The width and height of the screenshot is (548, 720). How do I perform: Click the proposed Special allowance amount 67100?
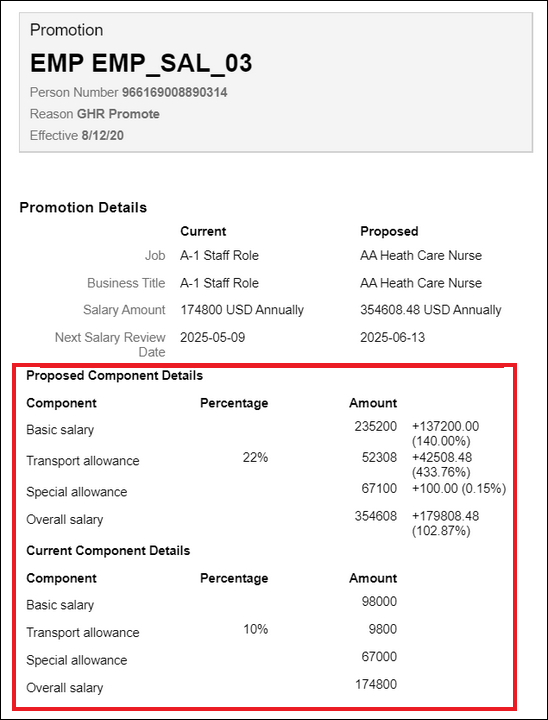pos(379,489)
